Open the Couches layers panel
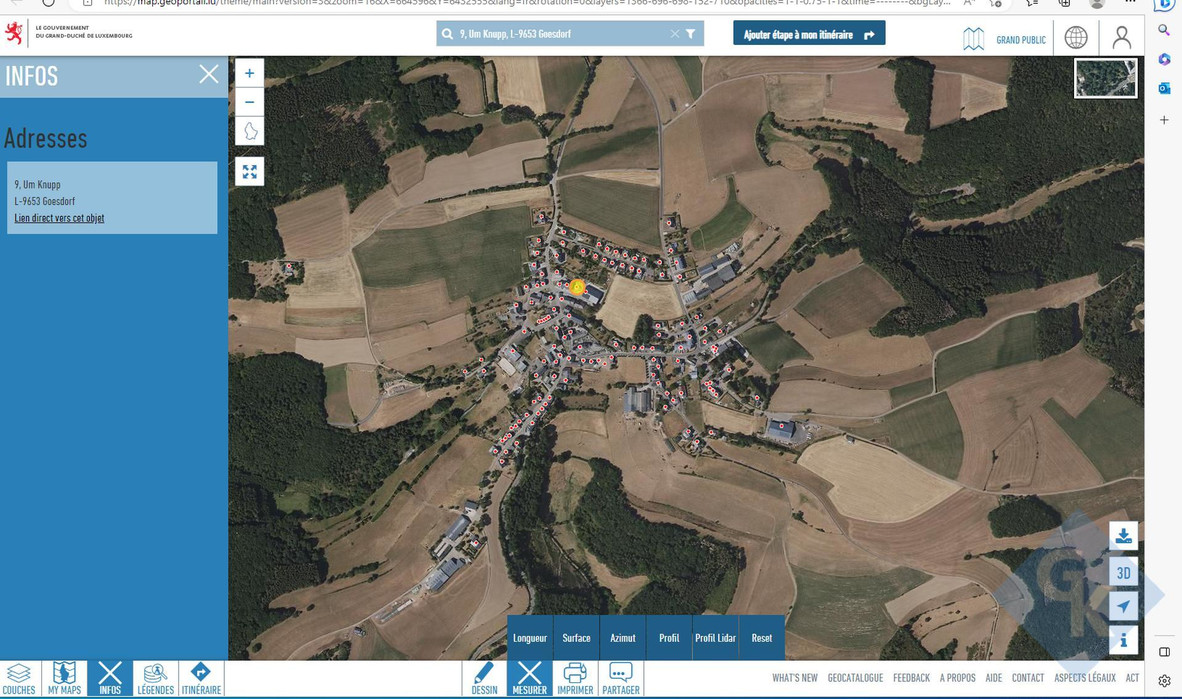The image size is (1182, 699). 19,678
